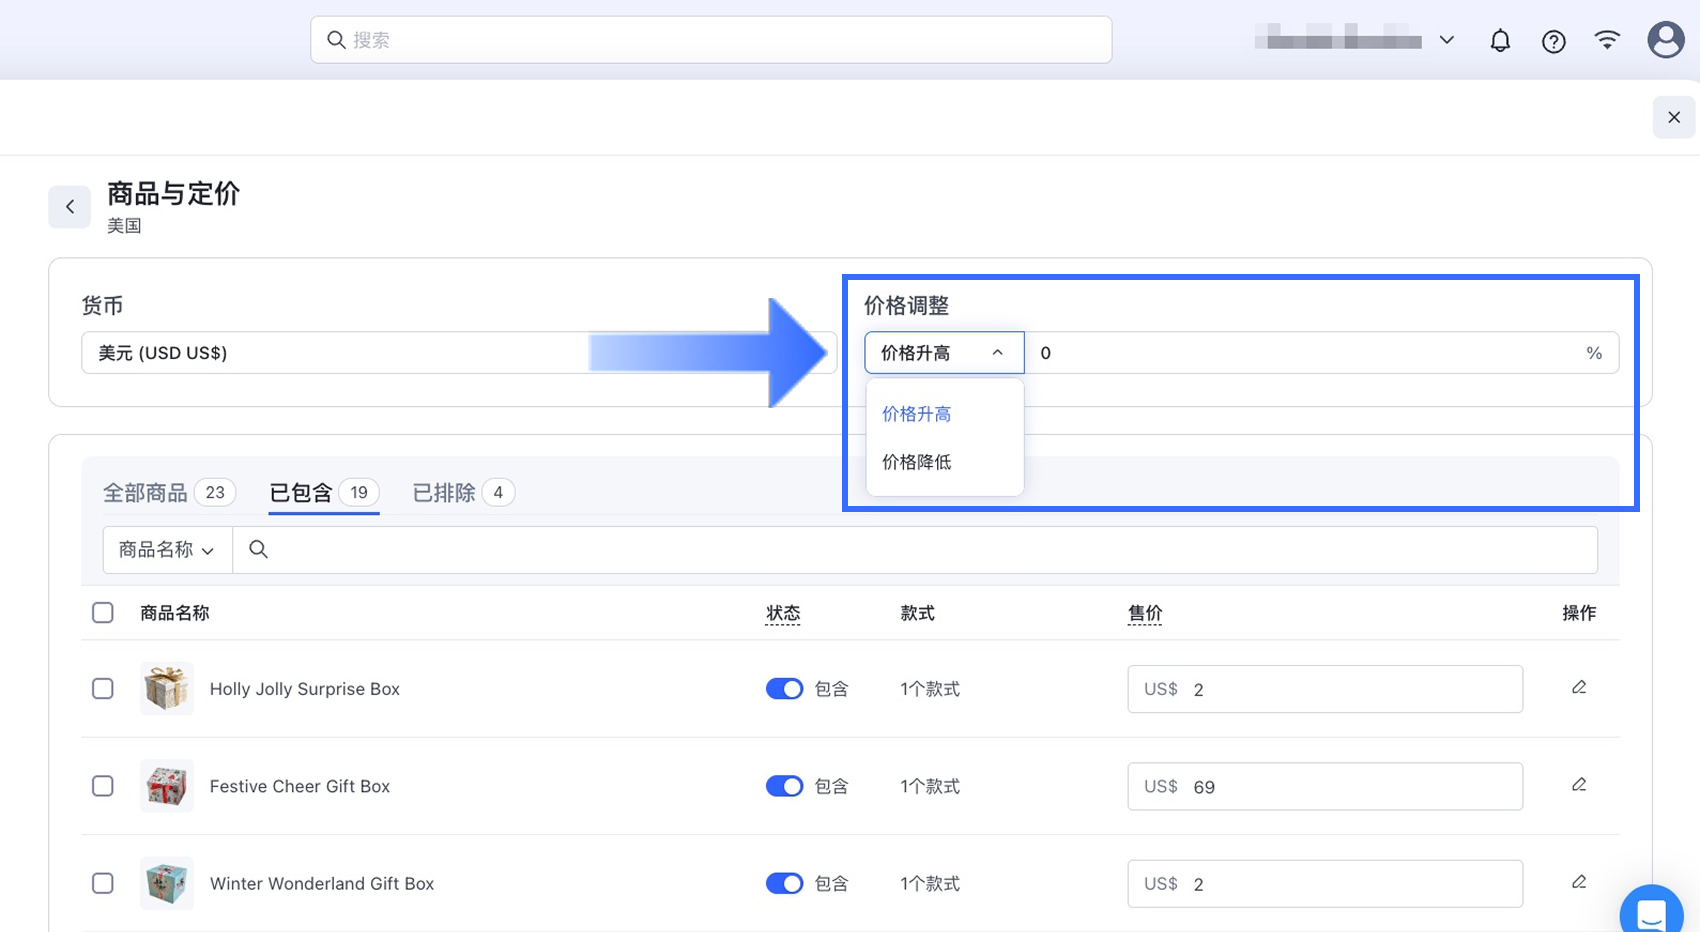Open the user account avatar
Image resolution: width=1700 pixels, height=932 pixels.
coord(1665,40)
